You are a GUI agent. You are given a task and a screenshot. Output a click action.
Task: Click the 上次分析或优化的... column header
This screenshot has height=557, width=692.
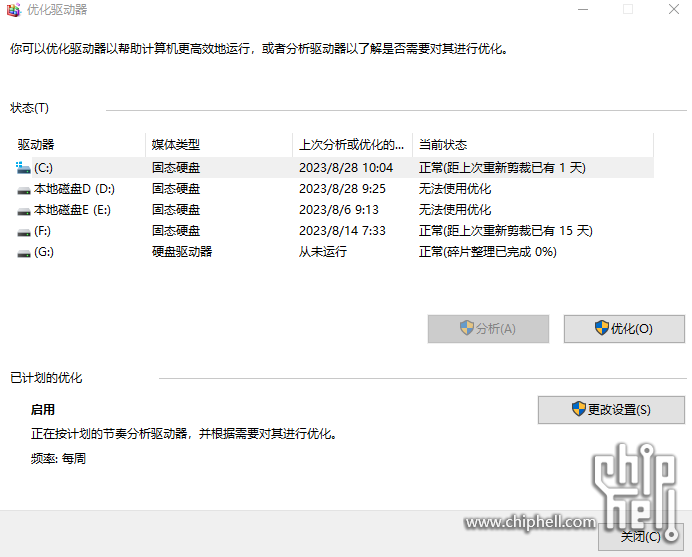[352, 145]
